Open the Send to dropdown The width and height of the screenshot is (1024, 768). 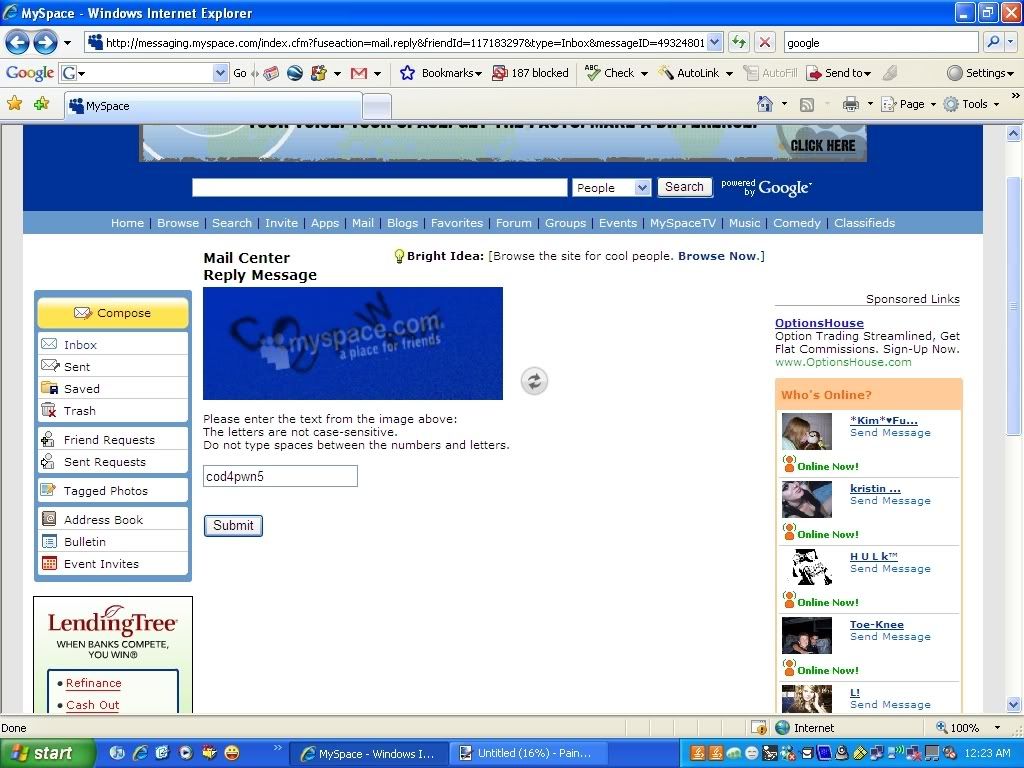click(839, 73)
